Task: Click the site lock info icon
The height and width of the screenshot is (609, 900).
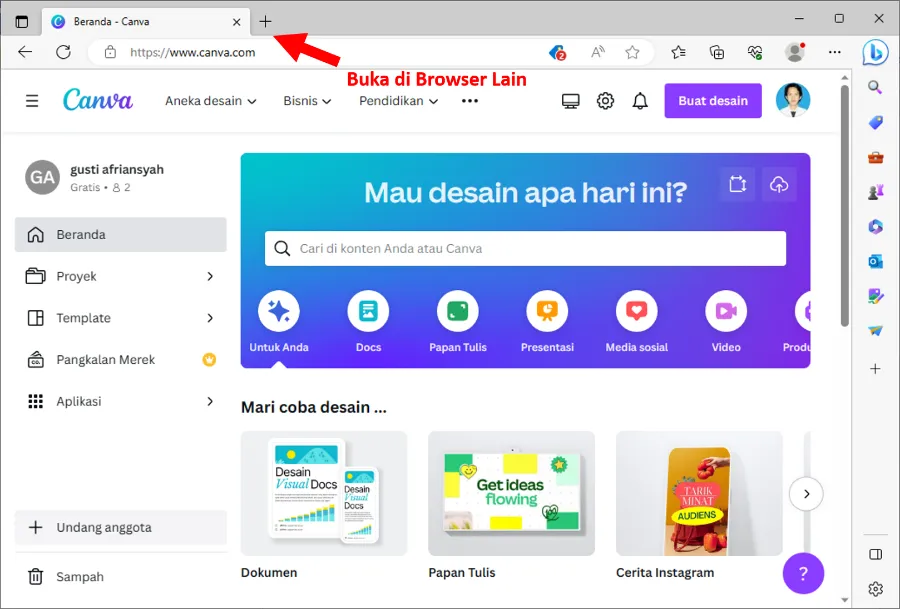Action: tap(110, 52)
